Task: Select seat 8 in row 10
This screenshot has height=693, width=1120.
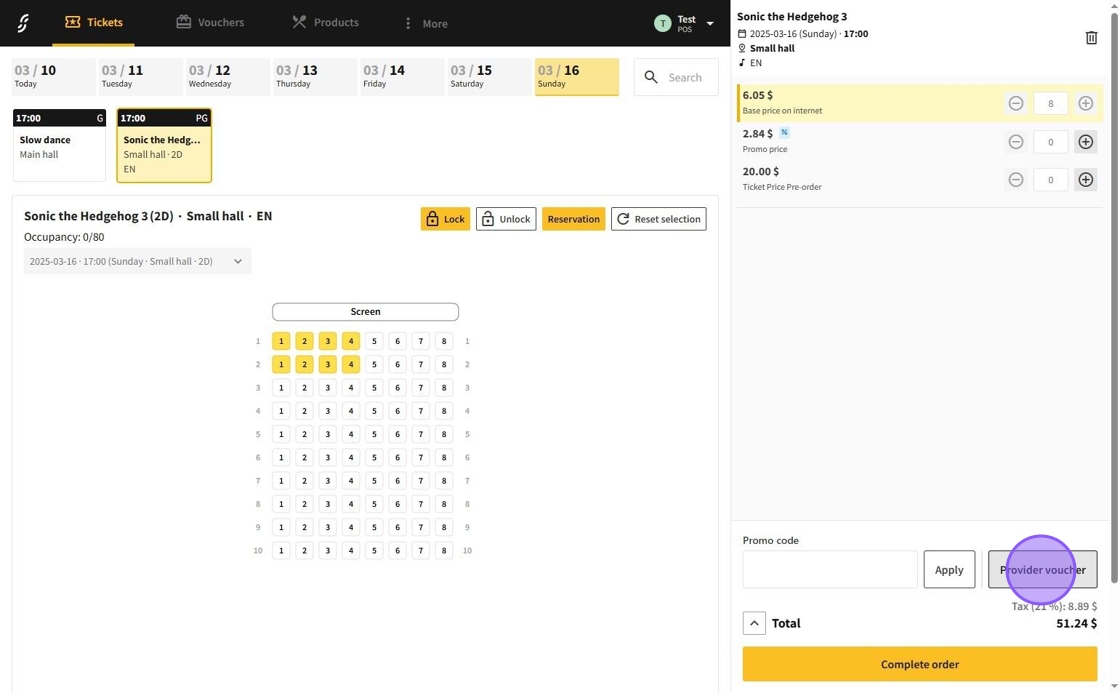Action: pyautogui.click(x=444, y=550)
